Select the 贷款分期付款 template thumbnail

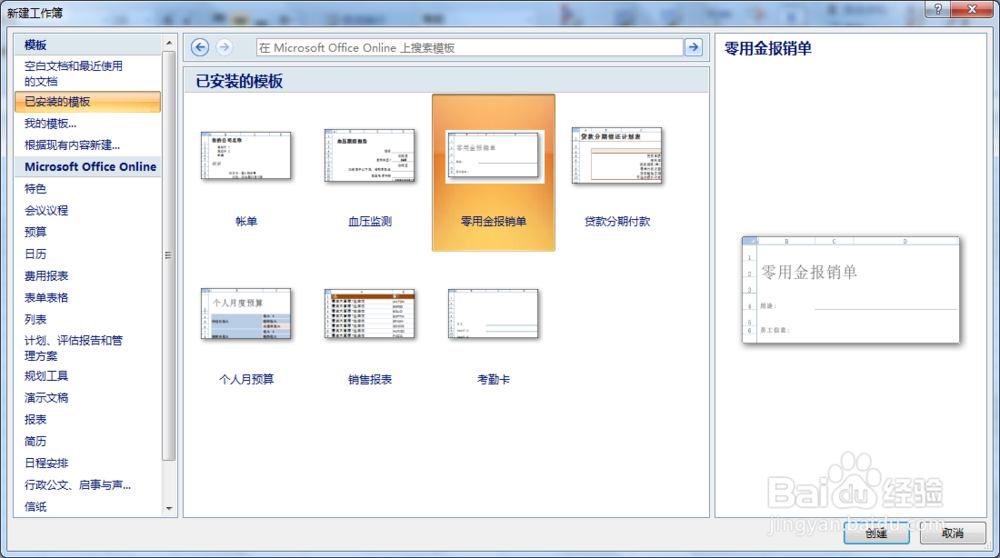pos(617,156)
